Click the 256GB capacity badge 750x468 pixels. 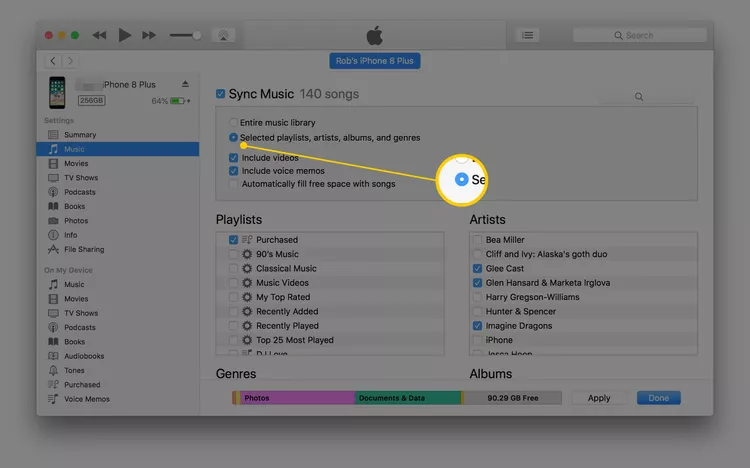91,100
